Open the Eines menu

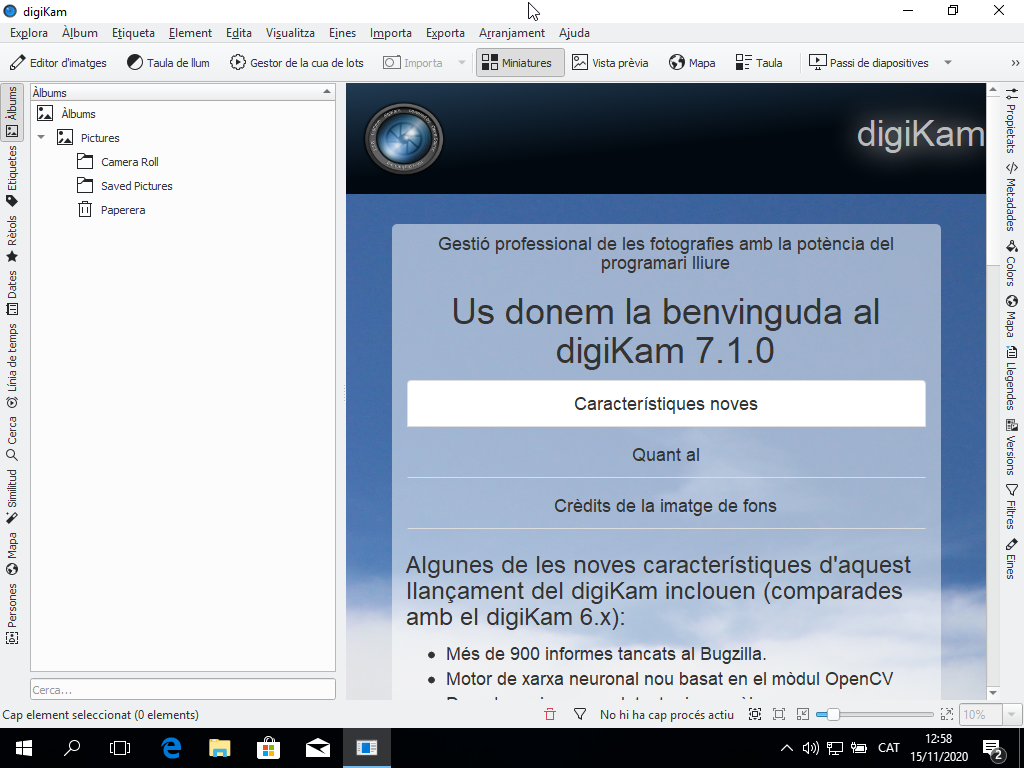(342, 33)
